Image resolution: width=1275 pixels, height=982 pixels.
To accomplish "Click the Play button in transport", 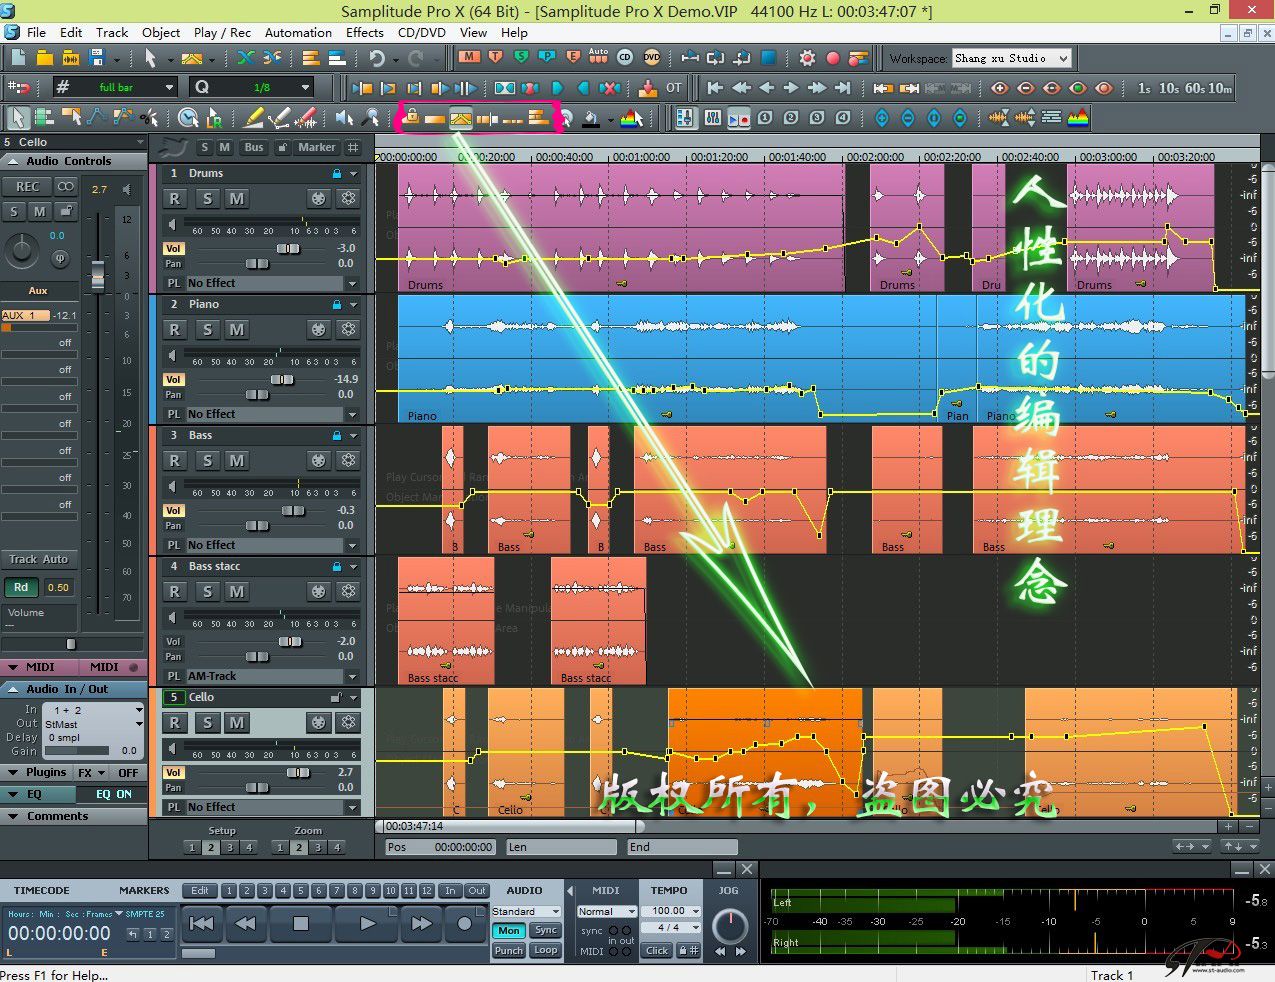I will click(x=367, y=924).
